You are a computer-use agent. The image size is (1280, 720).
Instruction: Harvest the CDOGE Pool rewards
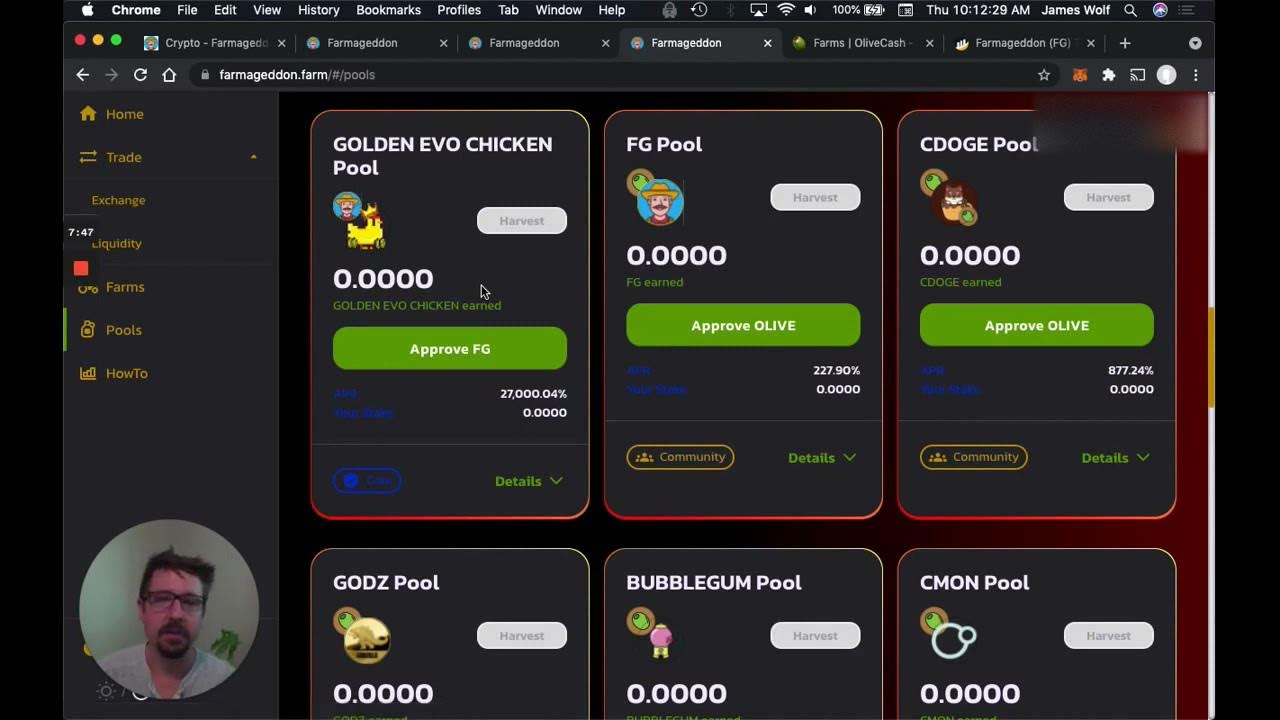[x=1108, y=197]
